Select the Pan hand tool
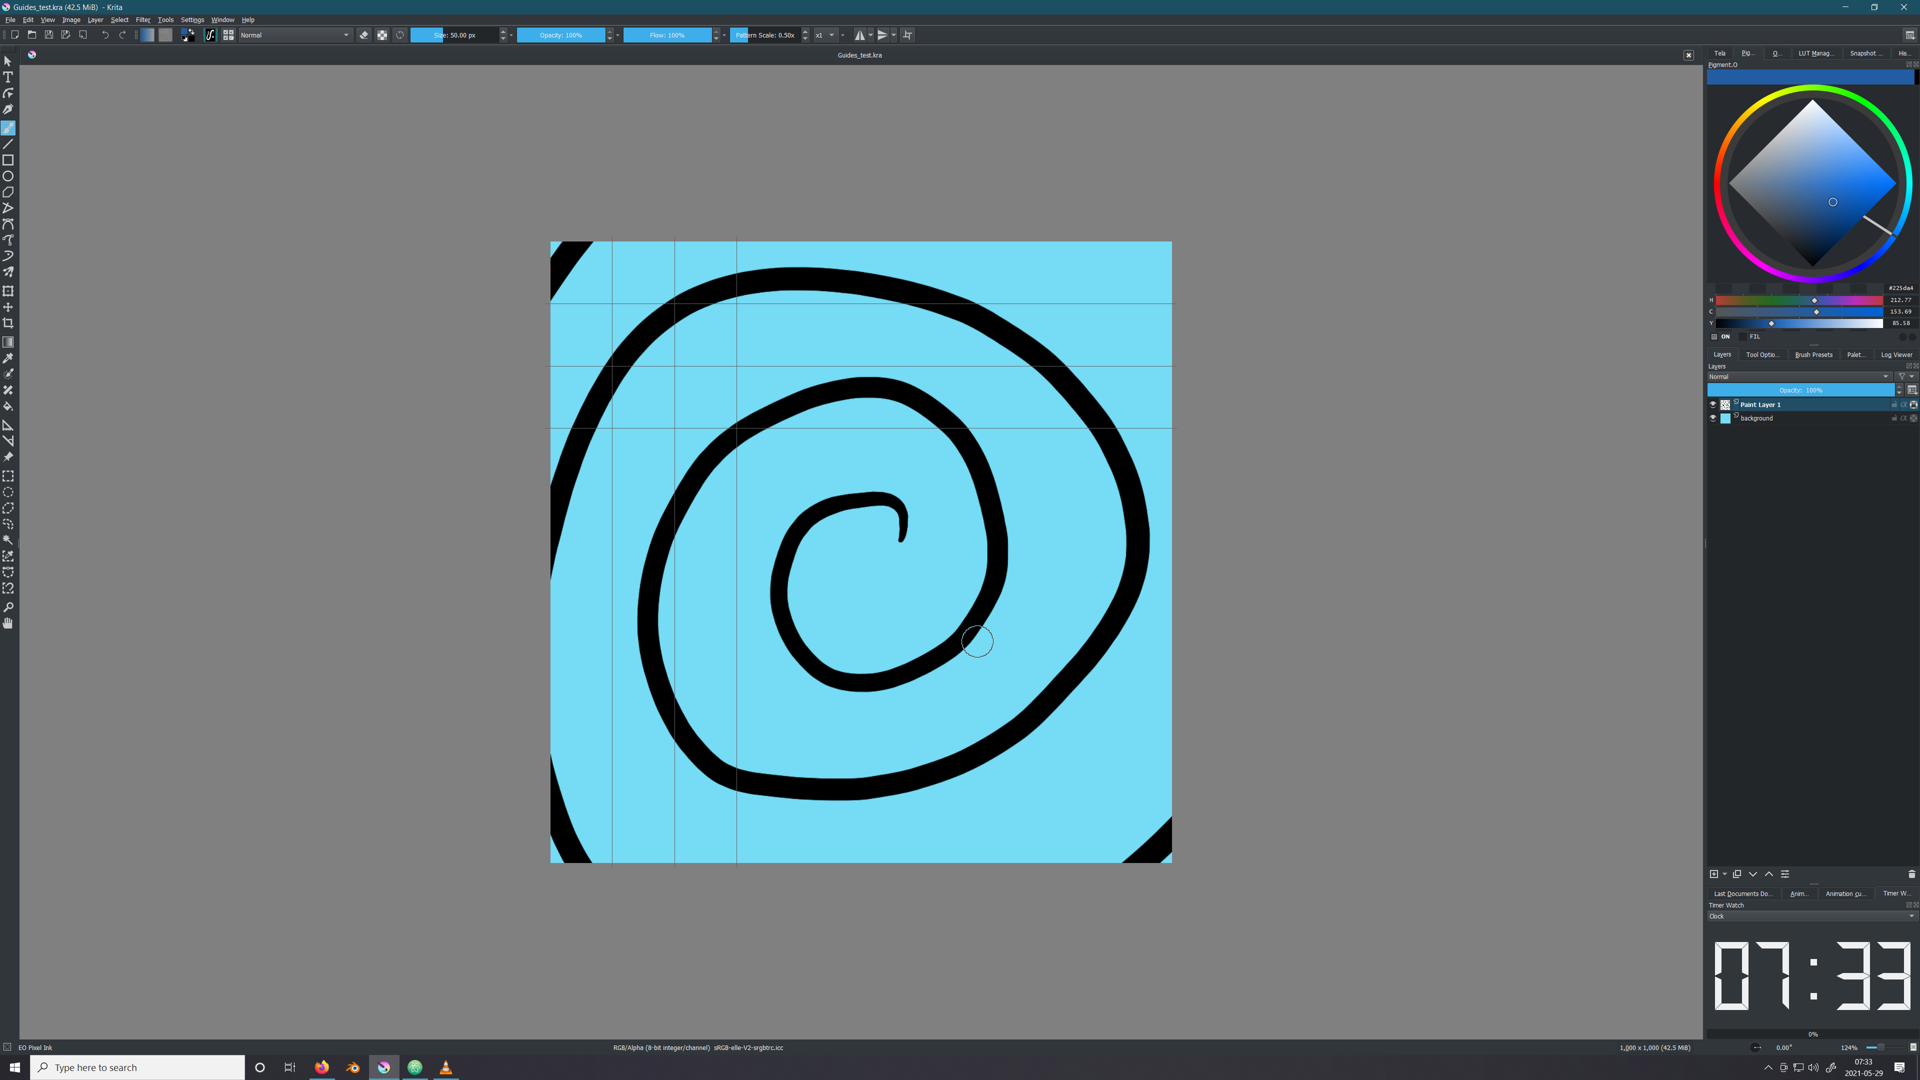The image size is (1920, 1080). 8,623
